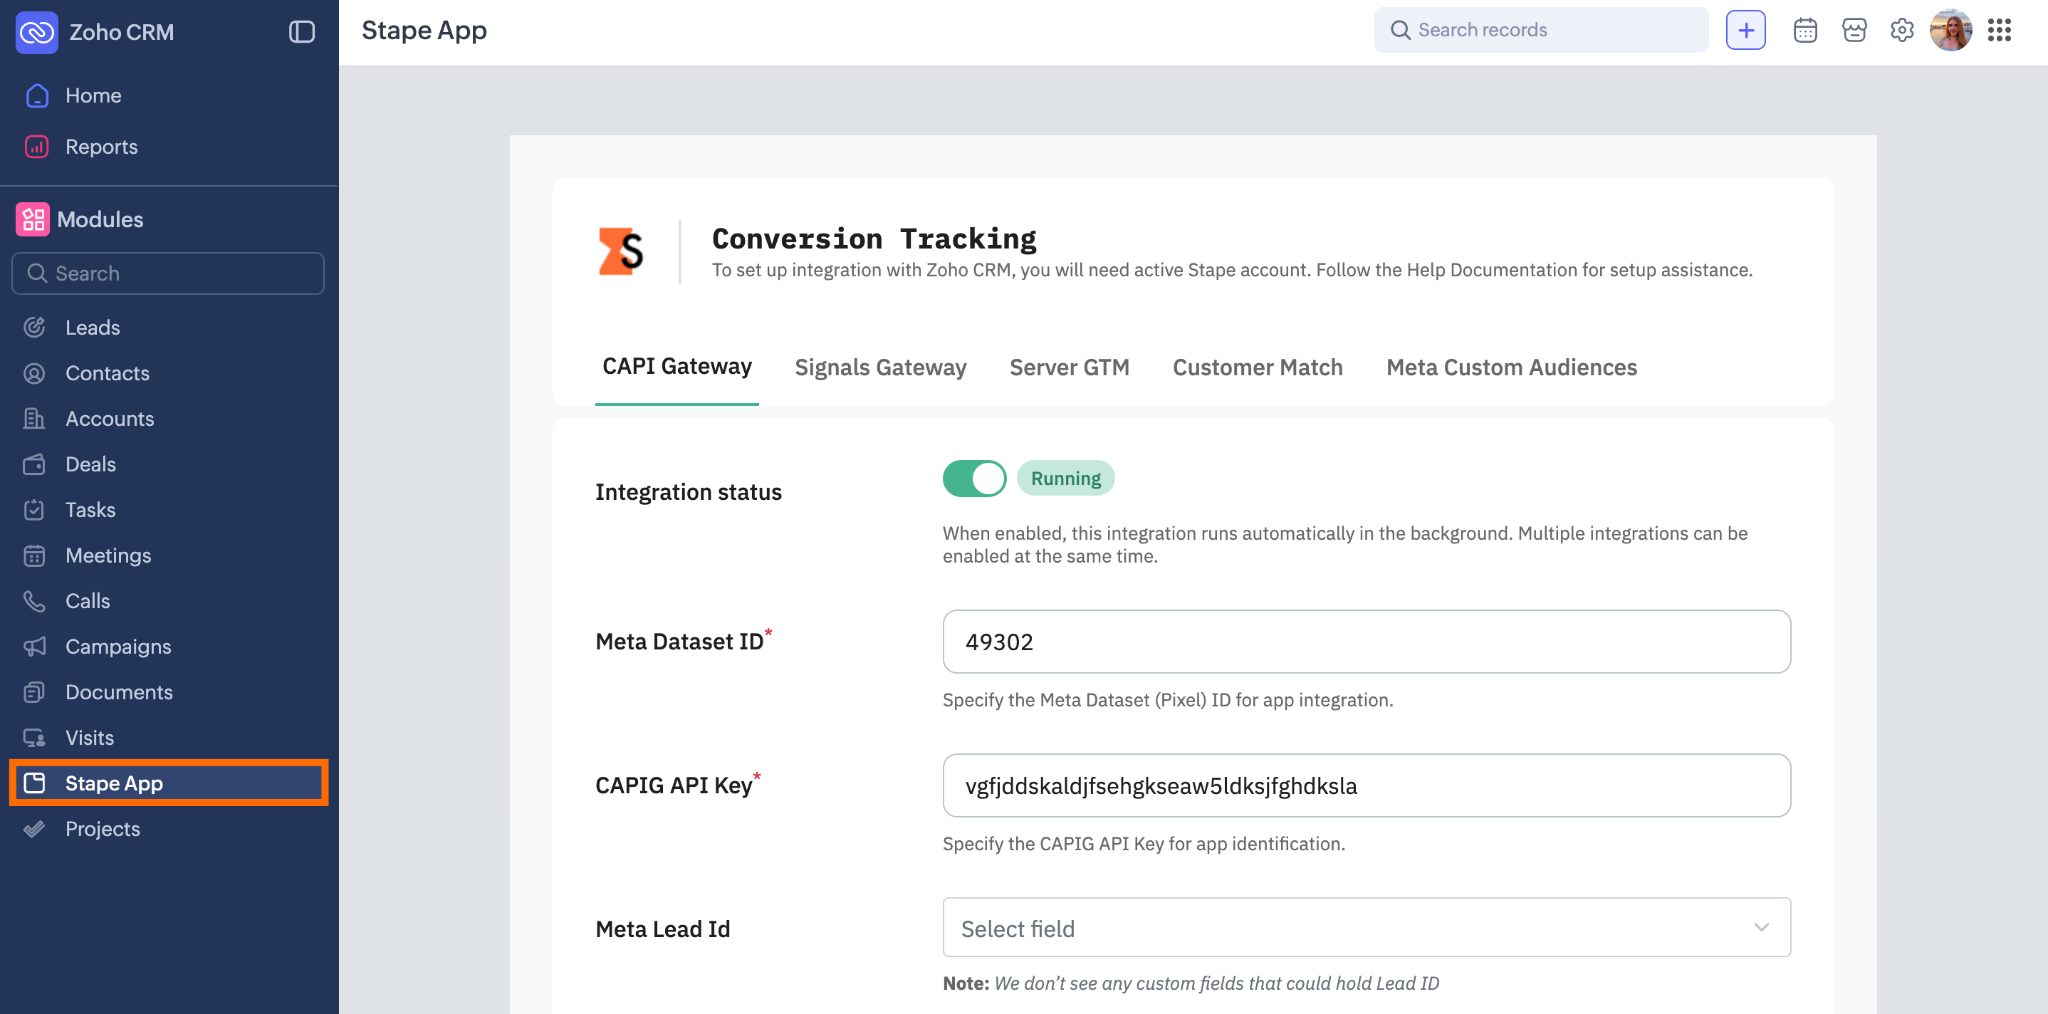
Task: Toggle the Integration status switch
Action: 975,478
